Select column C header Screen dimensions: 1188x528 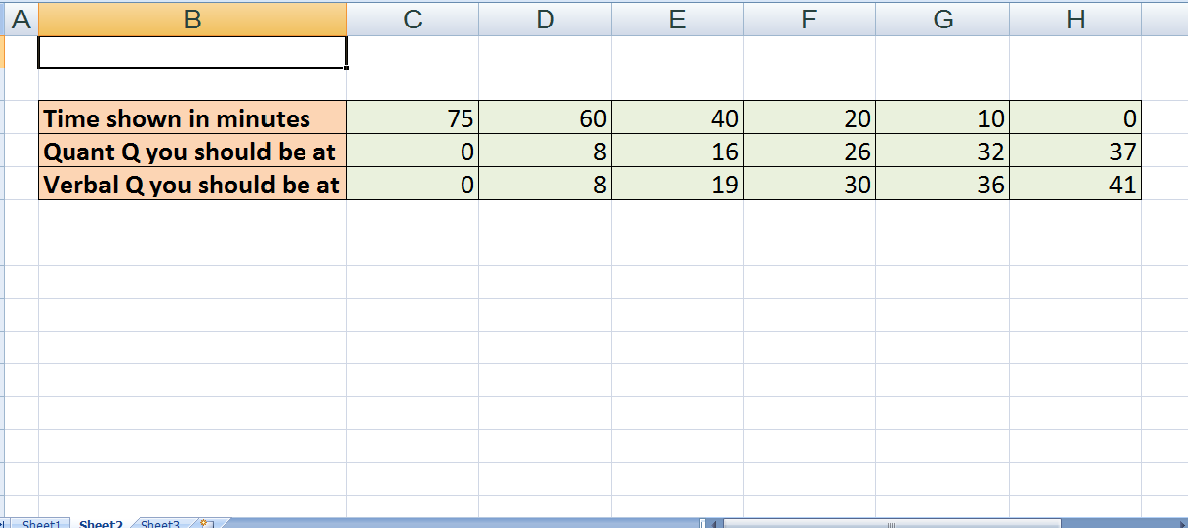[x=412, y=19]
